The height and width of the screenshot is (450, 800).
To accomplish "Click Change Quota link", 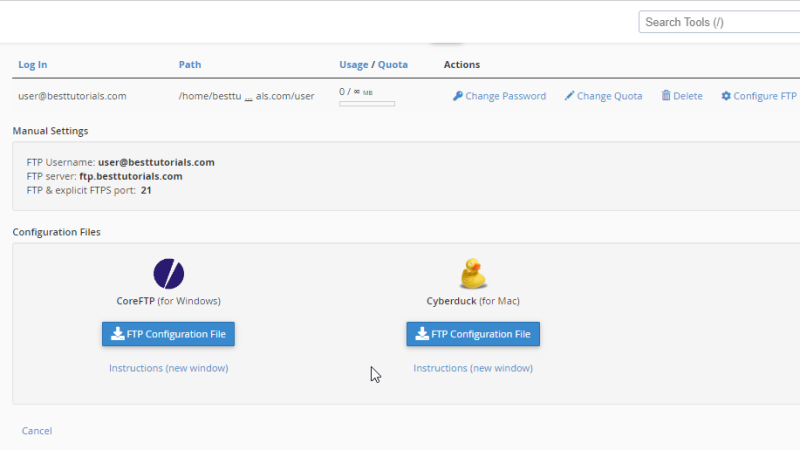I will [603, 96].
